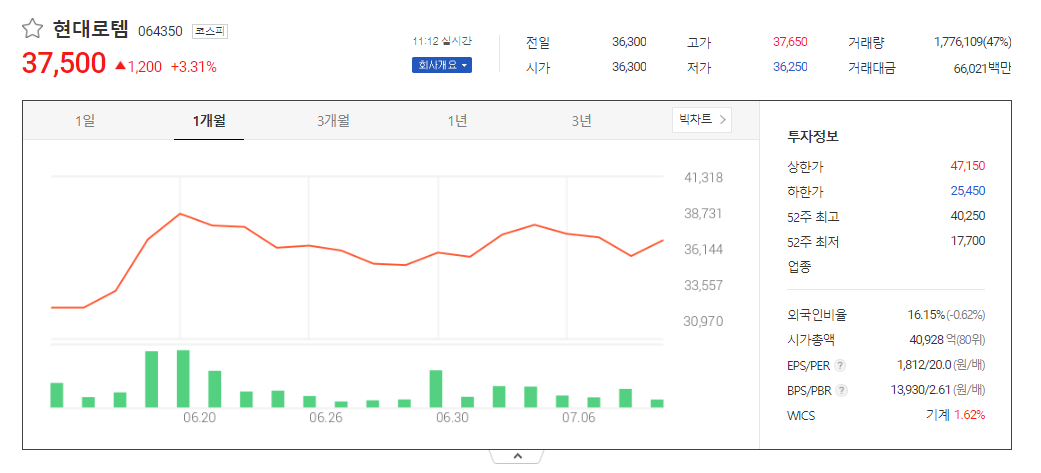
Task: Click the 코스피 market badge
Action: coord(210,31)
